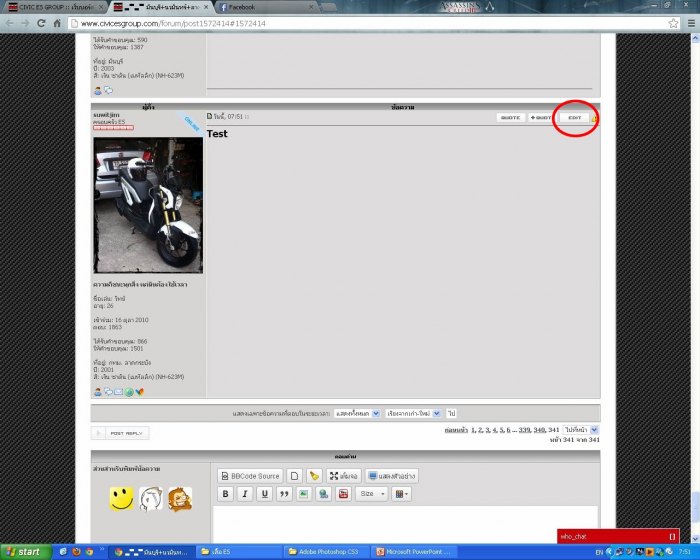Click the browser home icon
The image size is (700, 560).
(x=57, y=23)
